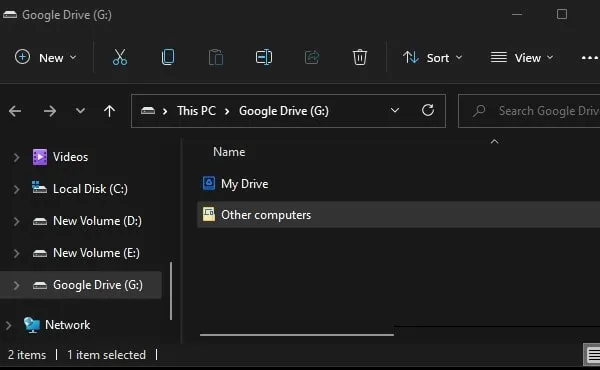This screenshot has height=370, width=600.
Task: Click the Google Drive (G:) sidebar drive icon
Action: click(x=40, y=285)
